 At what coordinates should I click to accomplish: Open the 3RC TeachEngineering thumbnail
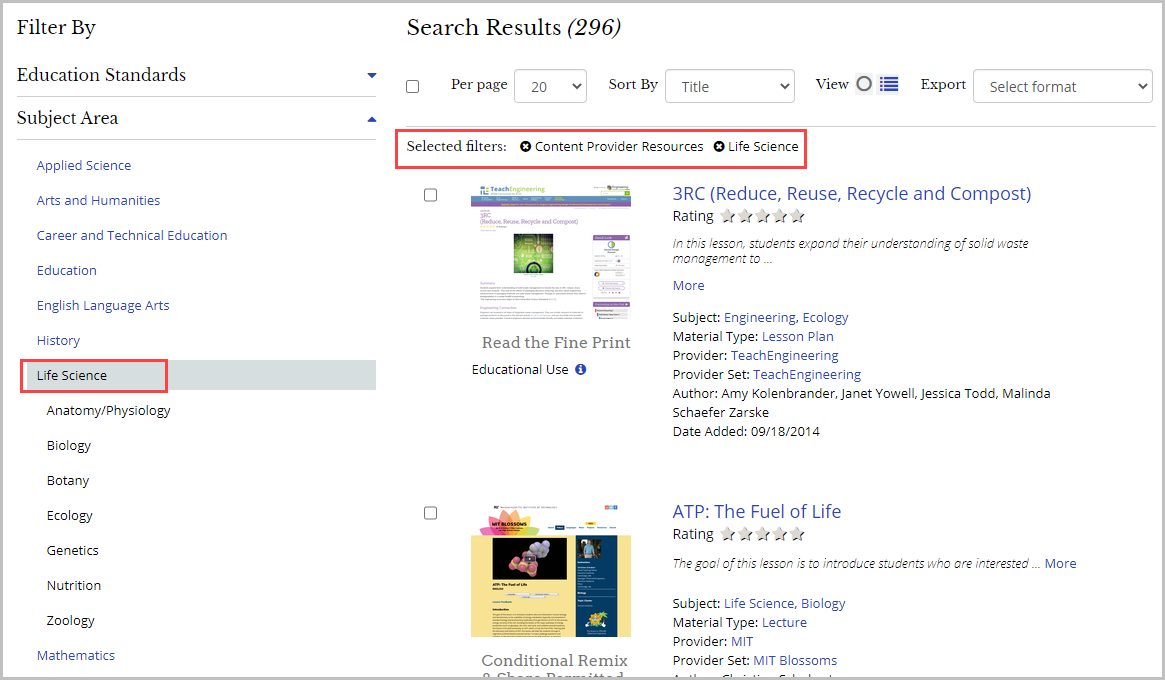(x=551, y=251)
